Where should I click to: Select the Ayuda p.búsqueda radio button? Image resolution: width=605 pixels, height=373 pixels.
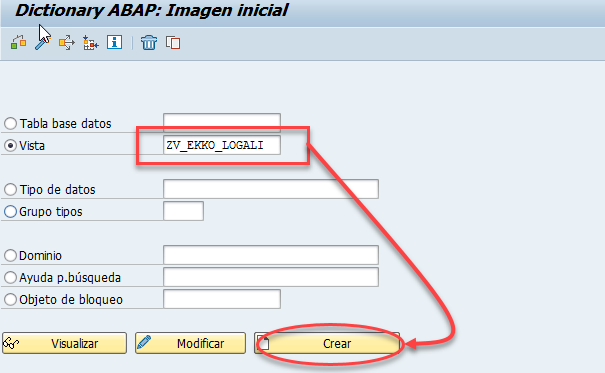tap(10, 277)
